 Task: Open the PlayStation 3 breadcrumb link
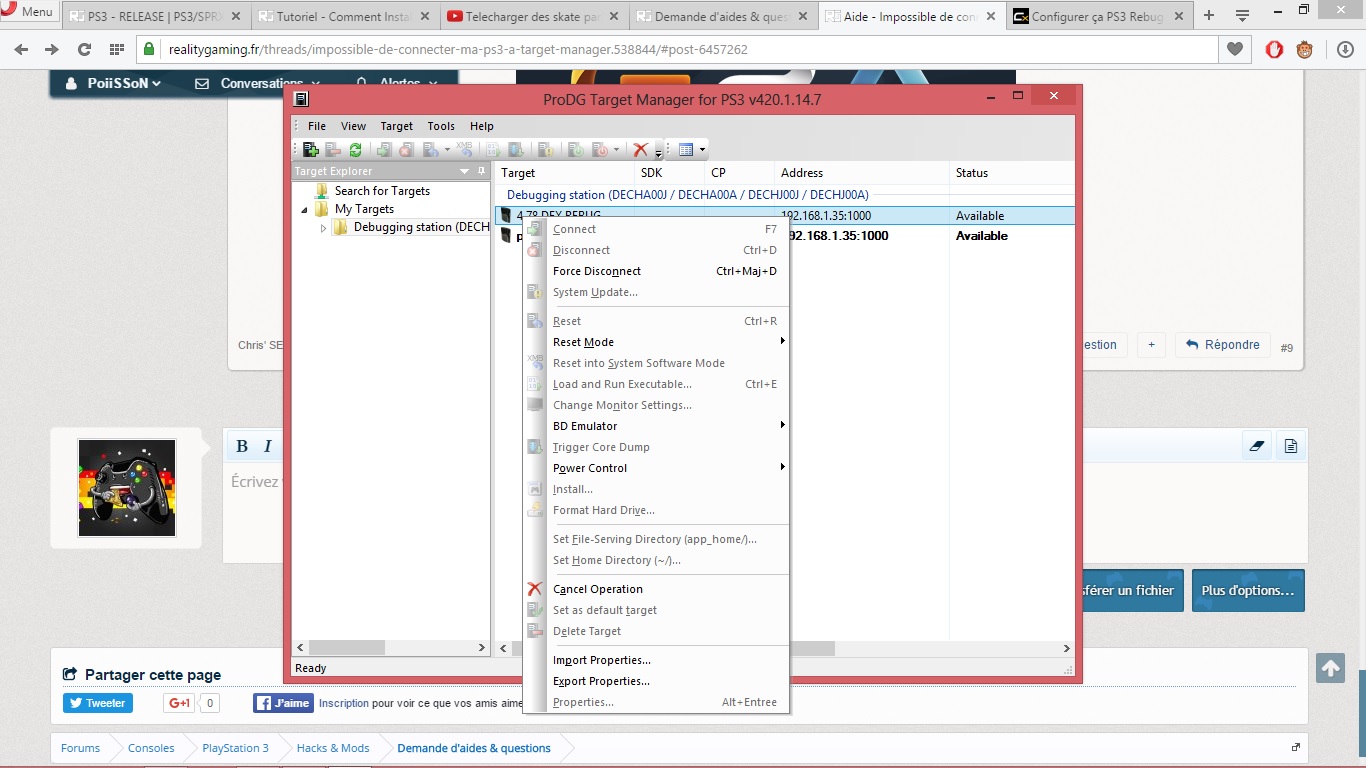pos(235,748)
